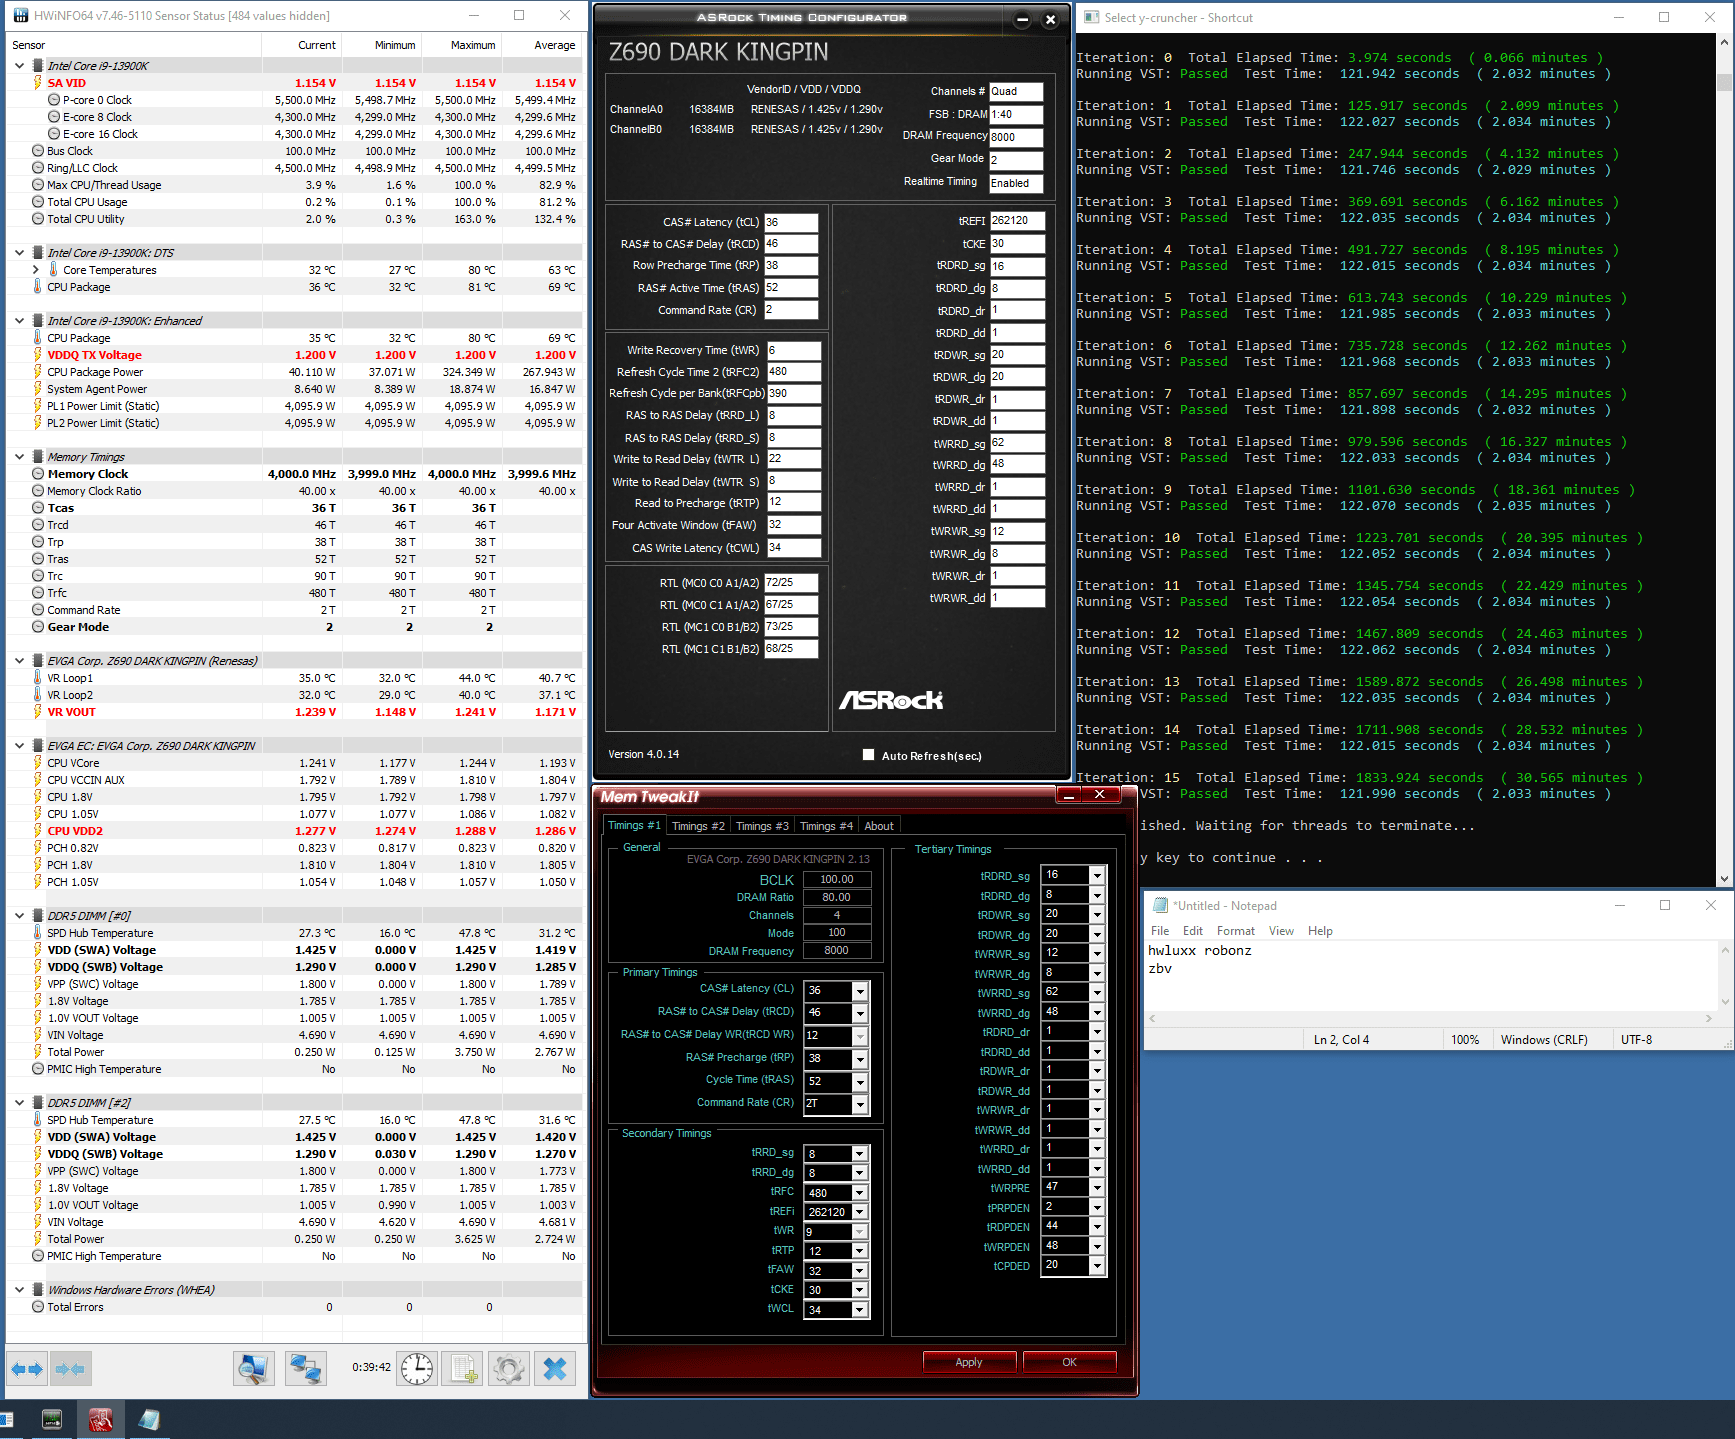This screenshot has width=1735, height=1439.
Task: Click the icon beside Memory Timings header
Action: click(38, 457)
